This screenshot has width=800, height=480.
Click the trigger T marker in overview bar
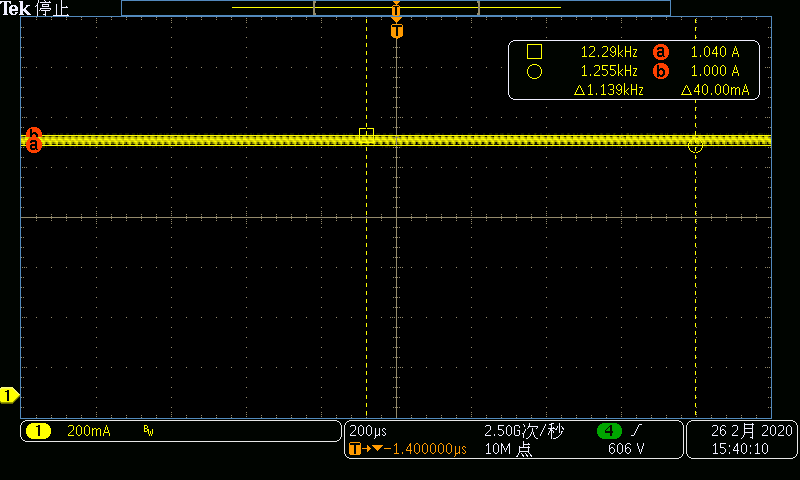(x=396, y=10)
